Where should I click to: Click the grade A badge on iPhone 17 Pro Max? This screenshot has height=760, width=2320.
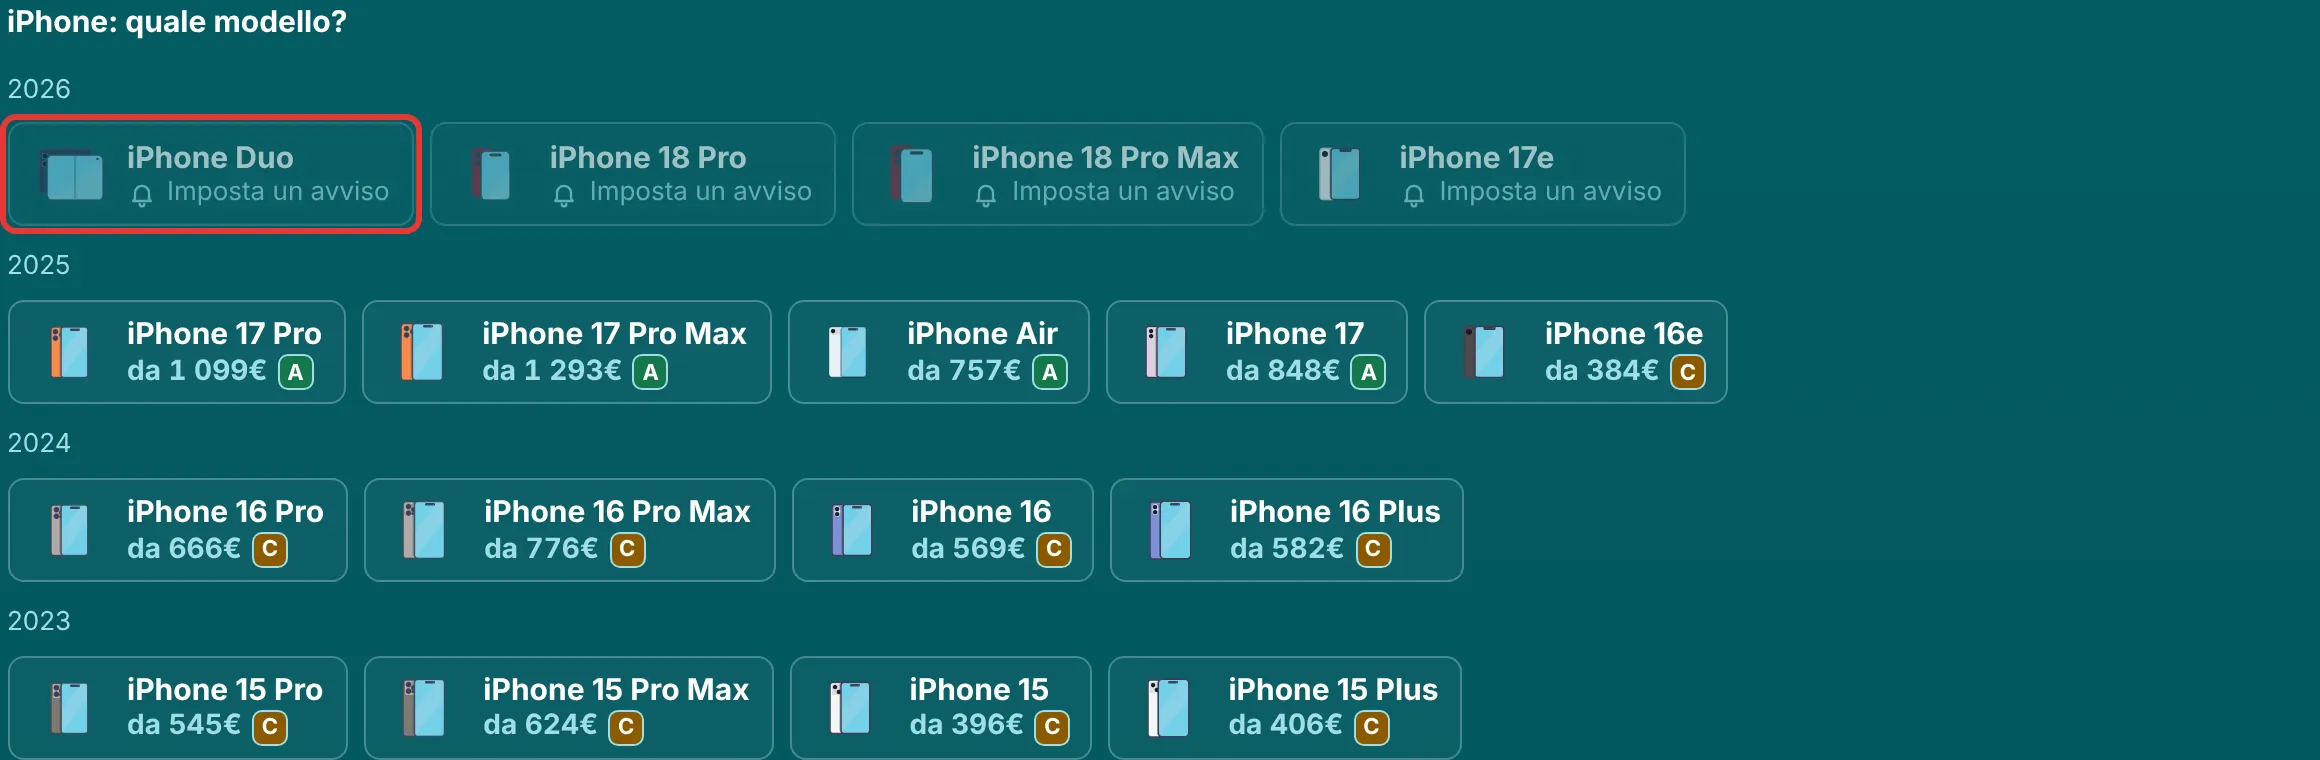click(650, 372)
